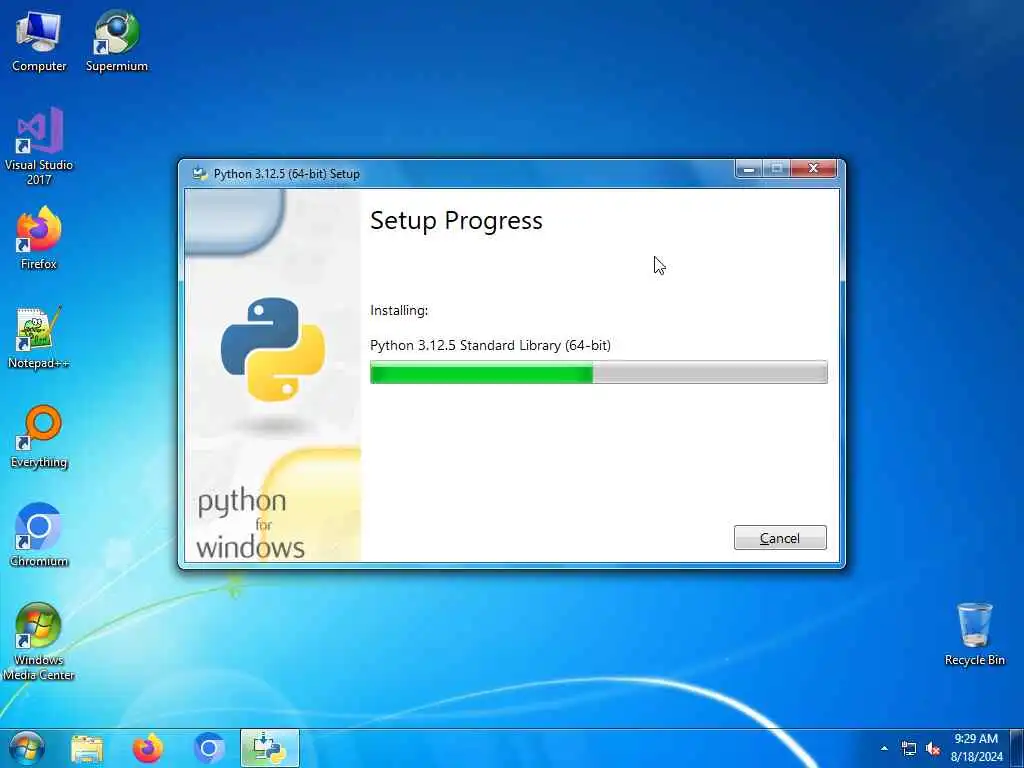
Task: Show hidden system tray icons
Action: tap(884, 748)
